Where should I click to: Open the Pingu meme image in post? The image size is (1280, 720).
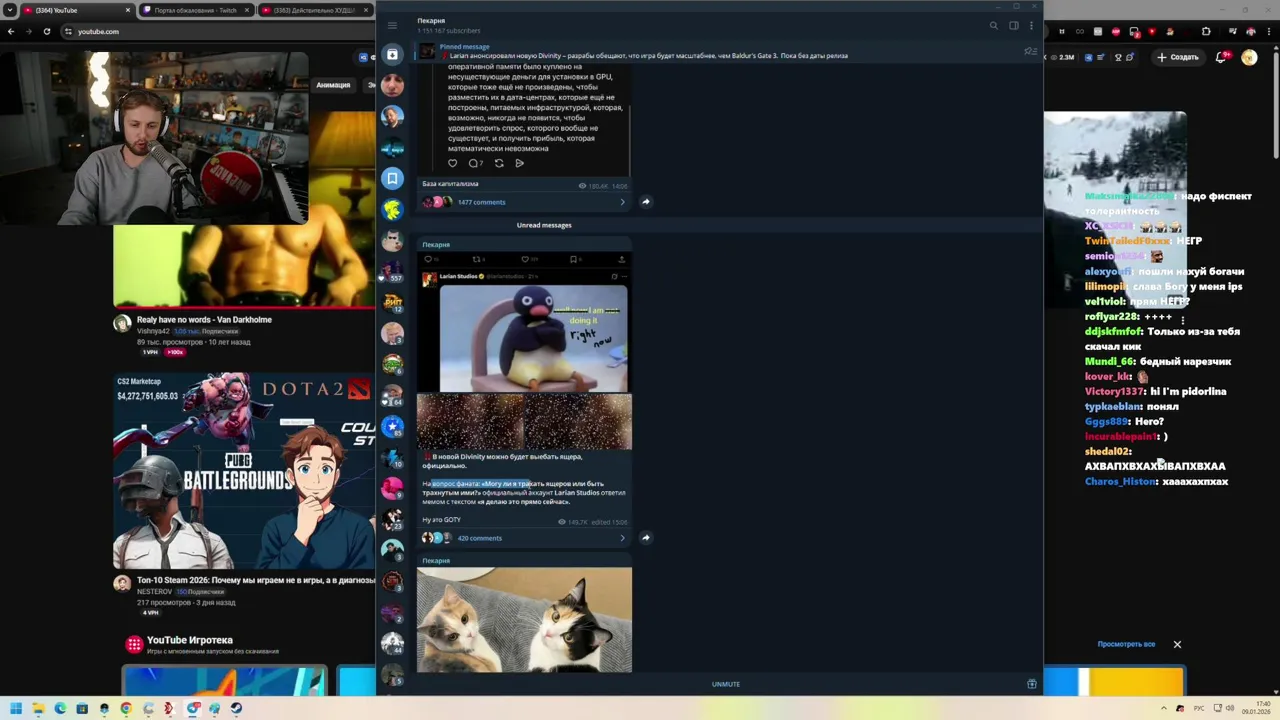click(533, 339)
